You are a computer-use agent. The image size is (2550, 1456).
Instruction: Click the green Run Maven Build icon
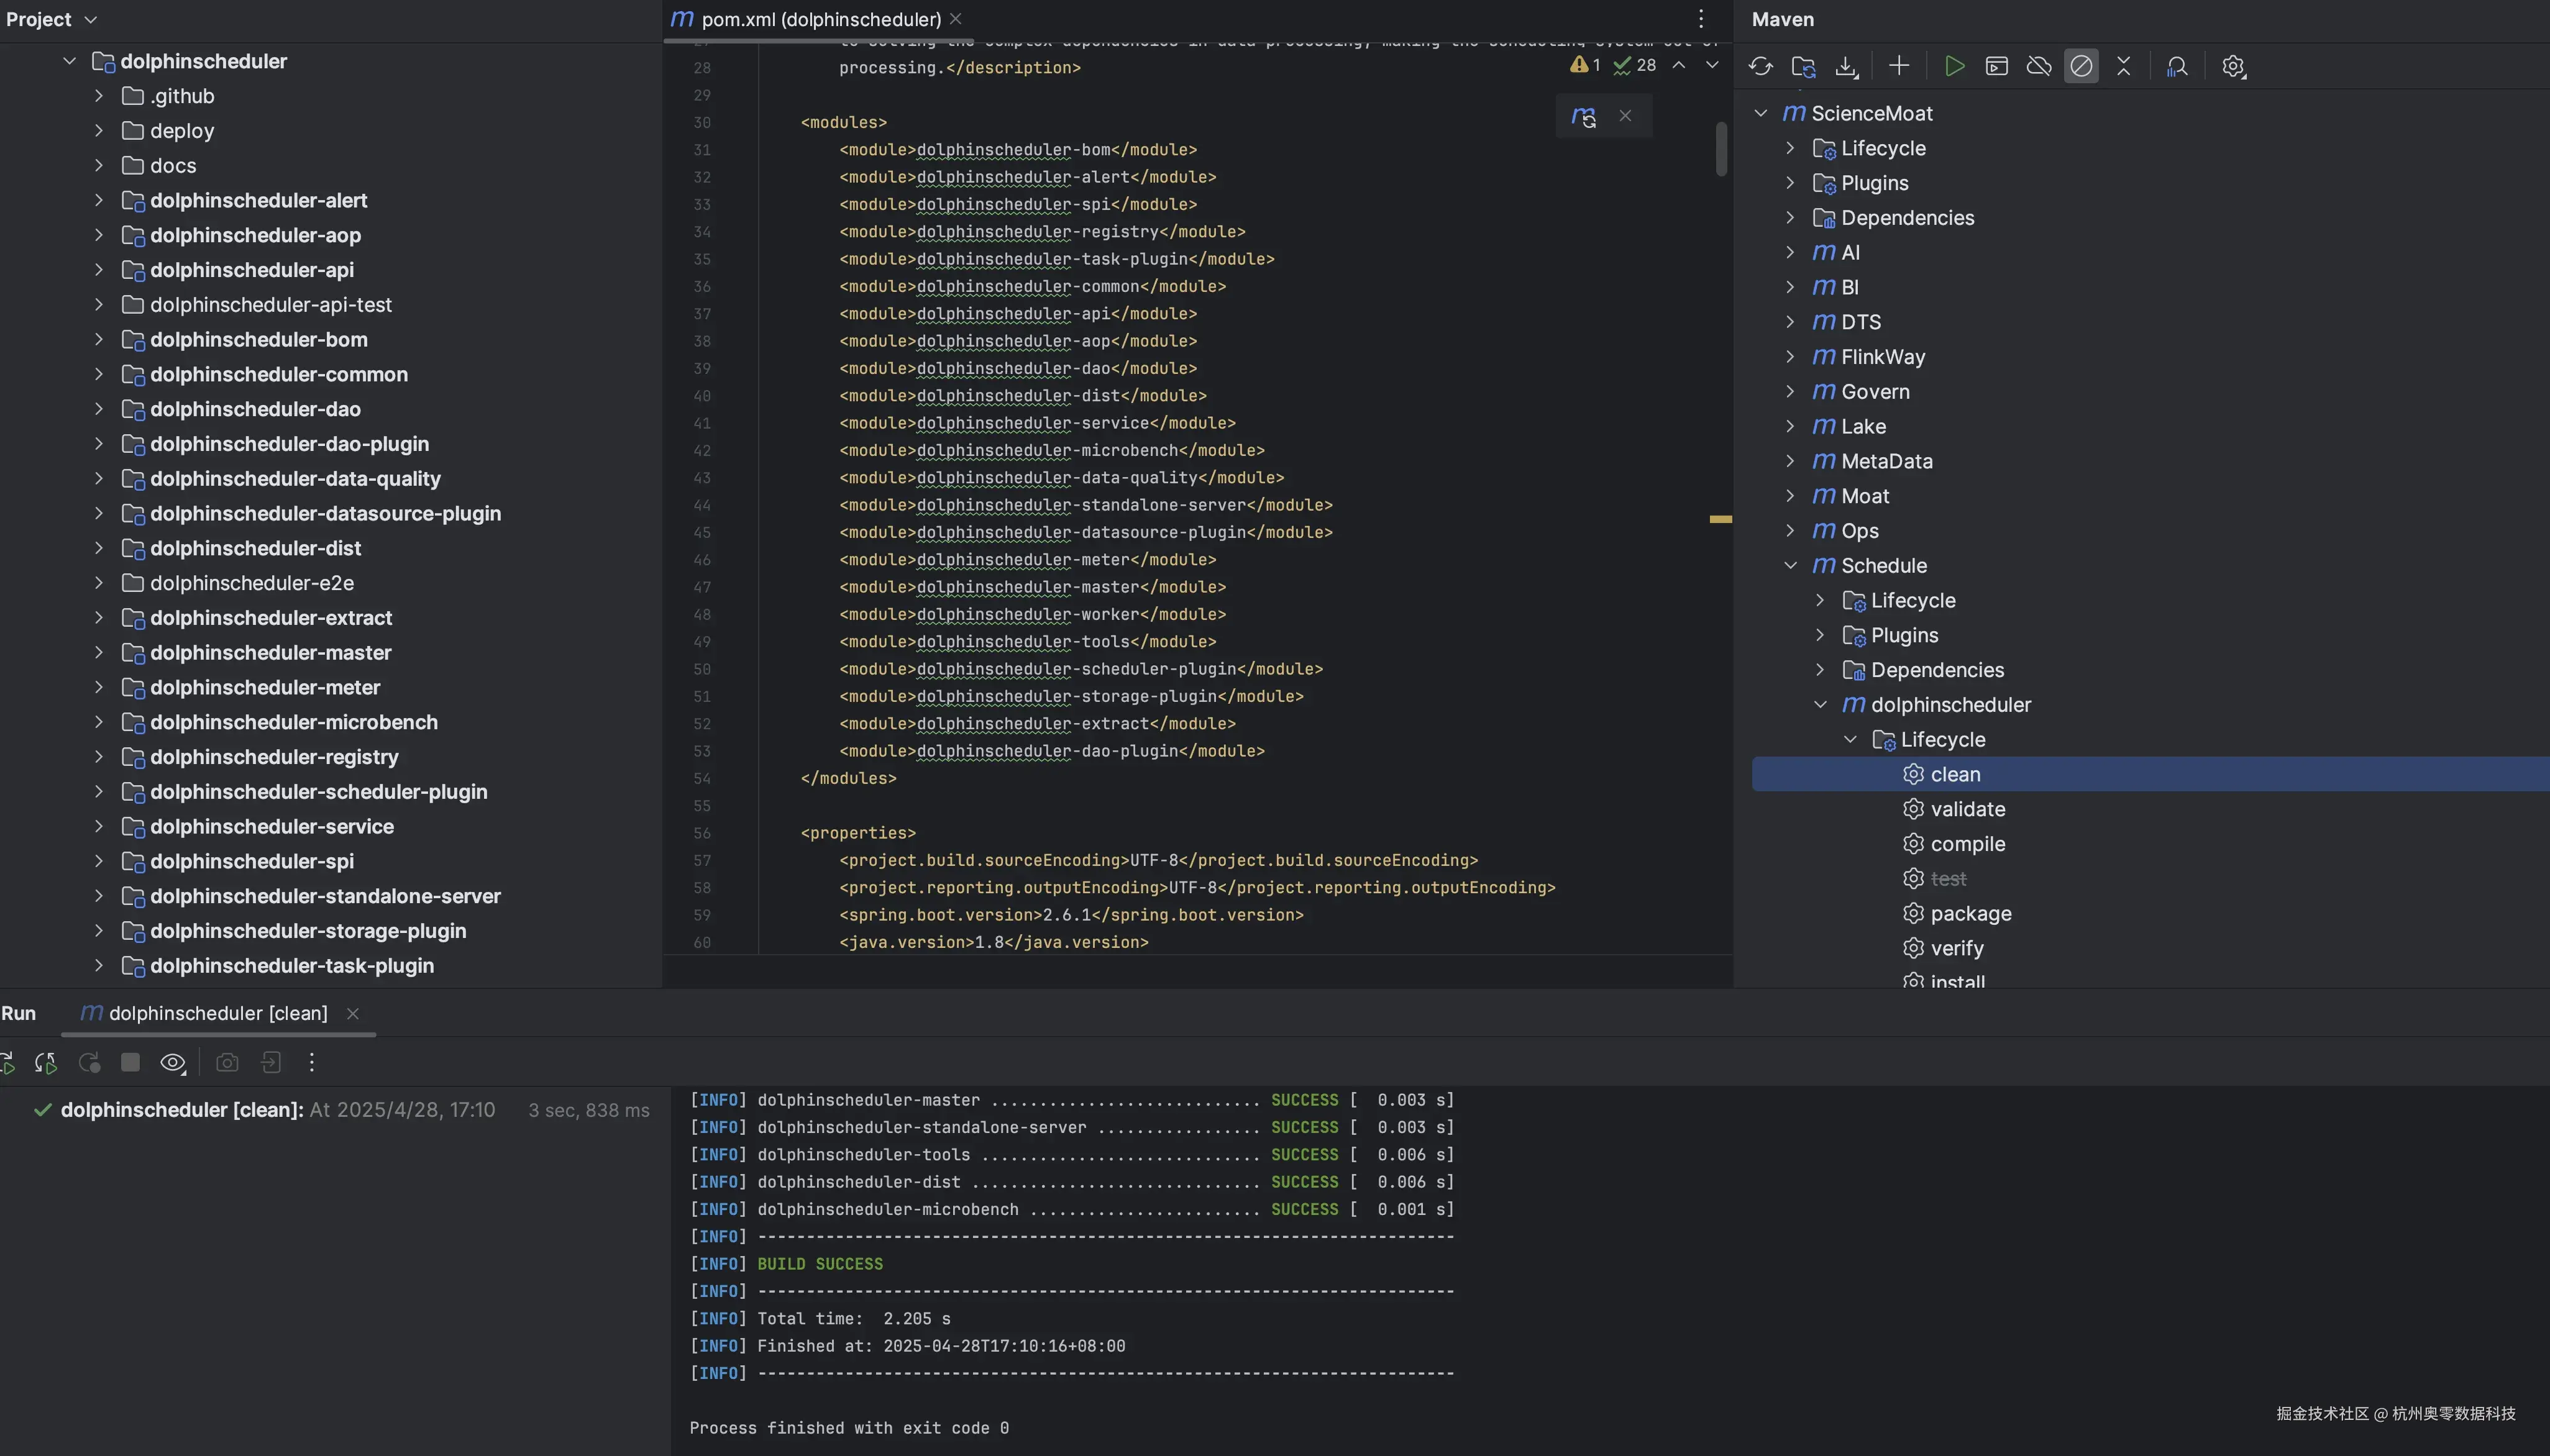tap(1954, 66)
